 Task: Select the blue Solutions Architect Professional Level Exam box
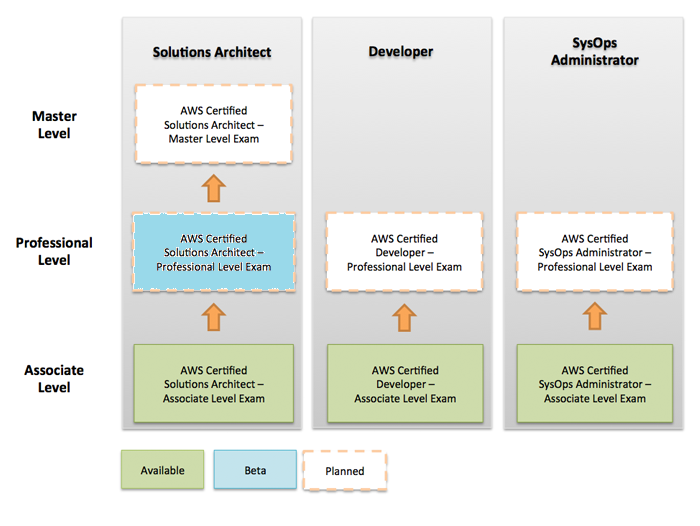click(x=212, y=252)
